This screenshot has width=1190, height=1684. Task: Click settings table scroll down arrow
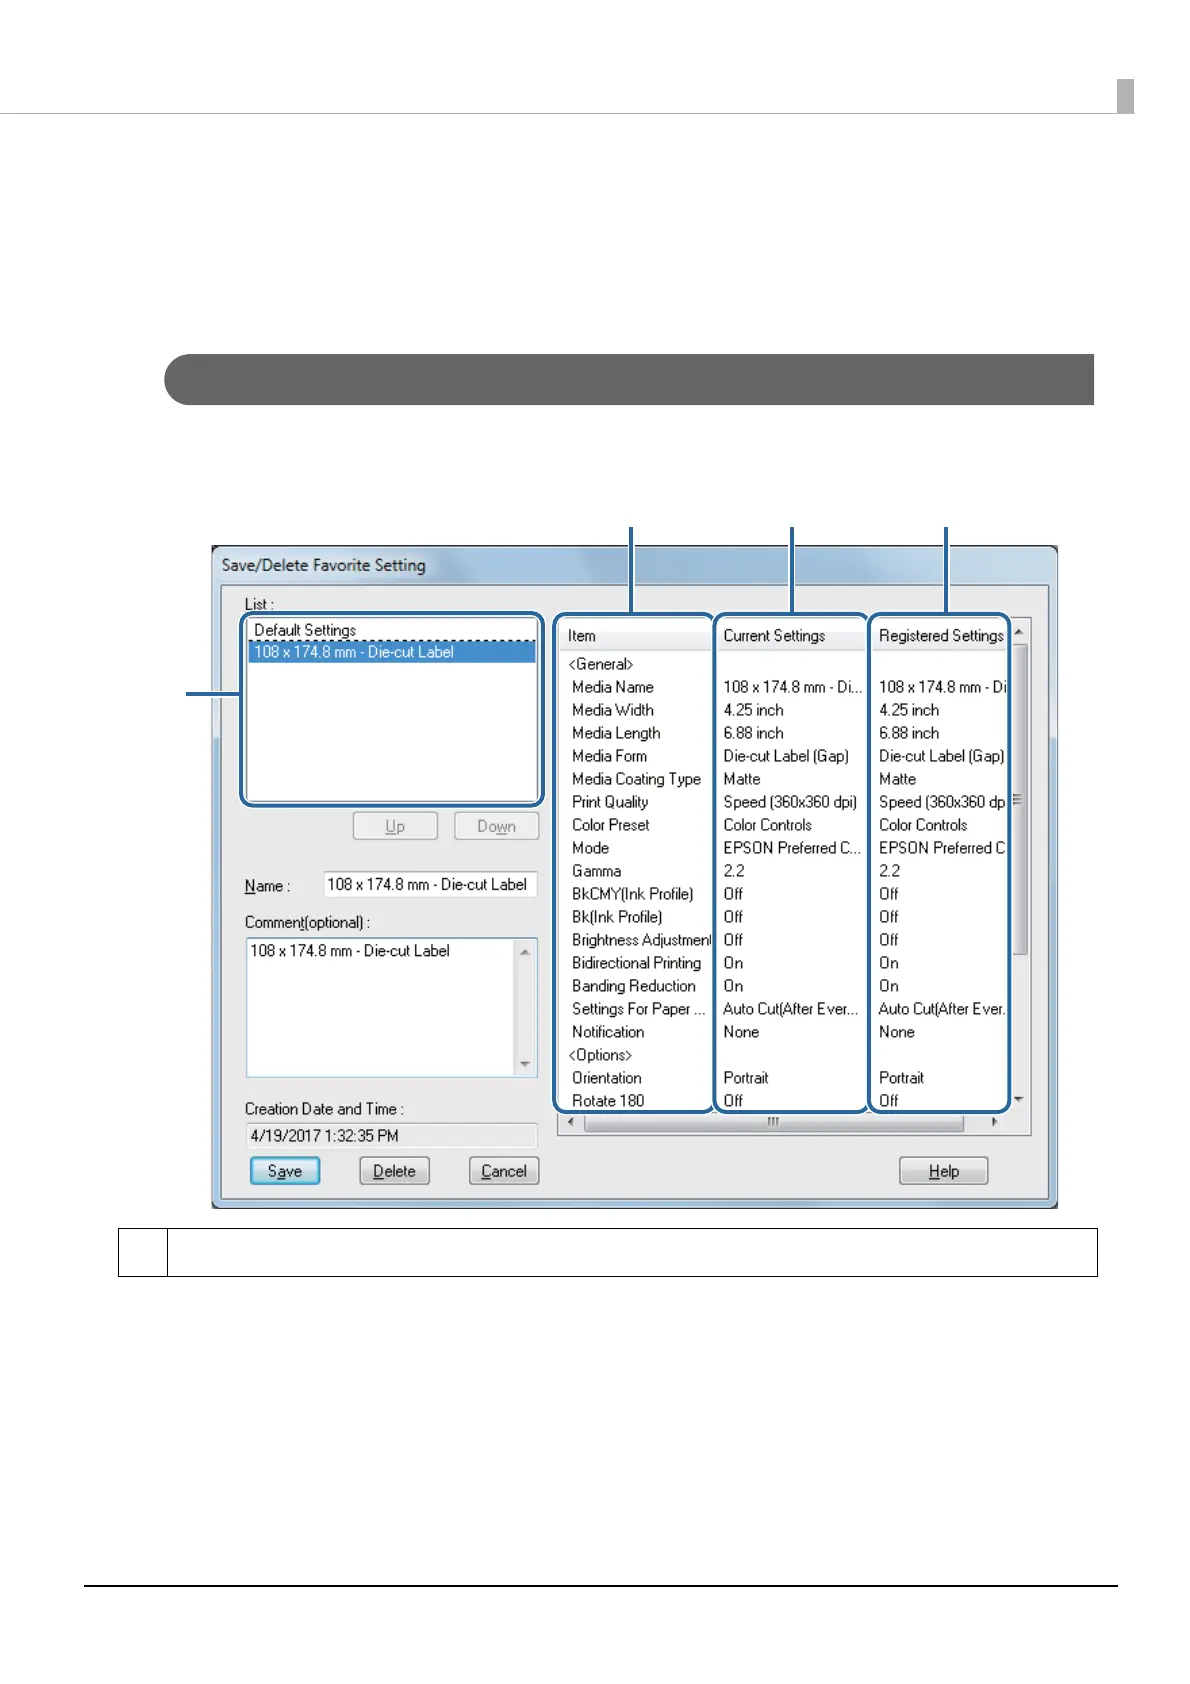coord(1019,1100)
